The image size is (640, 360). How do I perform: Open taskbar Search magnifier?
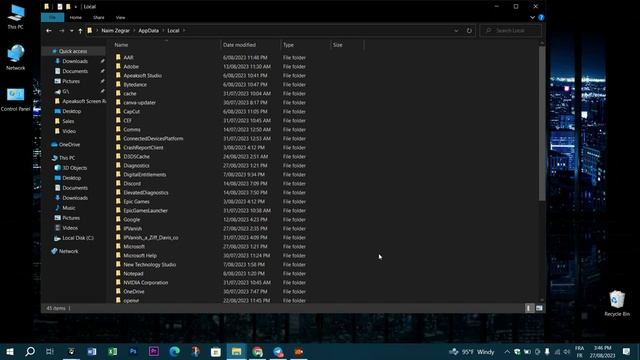point(30,351)
